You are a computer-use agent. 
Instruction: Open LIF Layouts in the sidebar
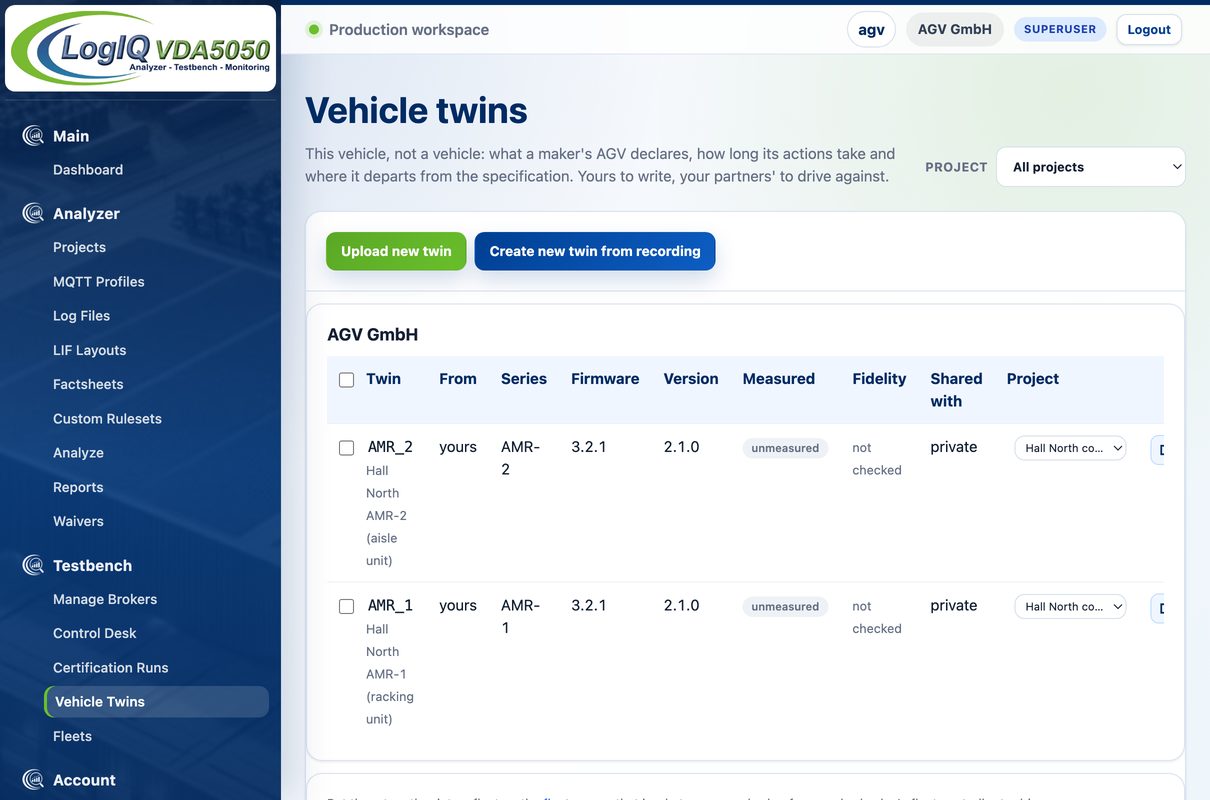90,350
